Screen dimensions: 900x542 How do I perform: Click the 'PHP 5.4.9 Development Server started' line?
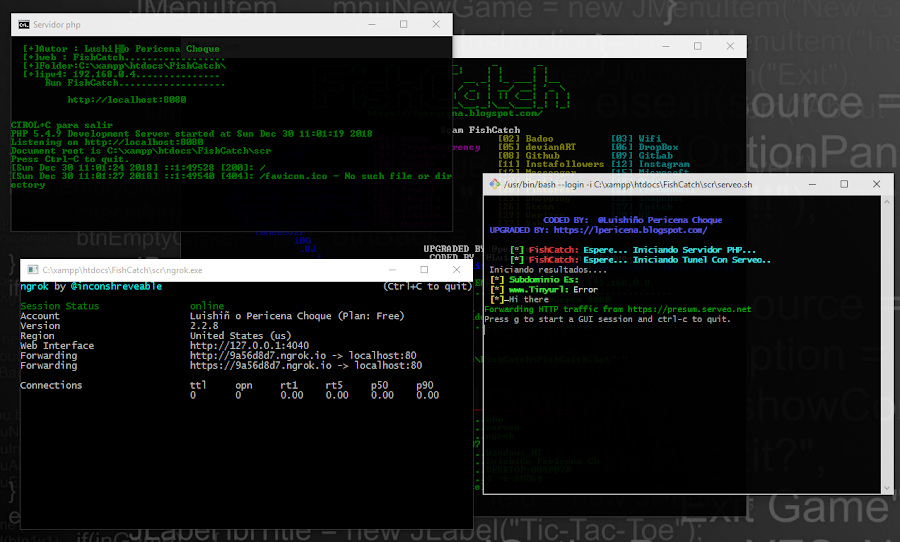pos(192,134)
